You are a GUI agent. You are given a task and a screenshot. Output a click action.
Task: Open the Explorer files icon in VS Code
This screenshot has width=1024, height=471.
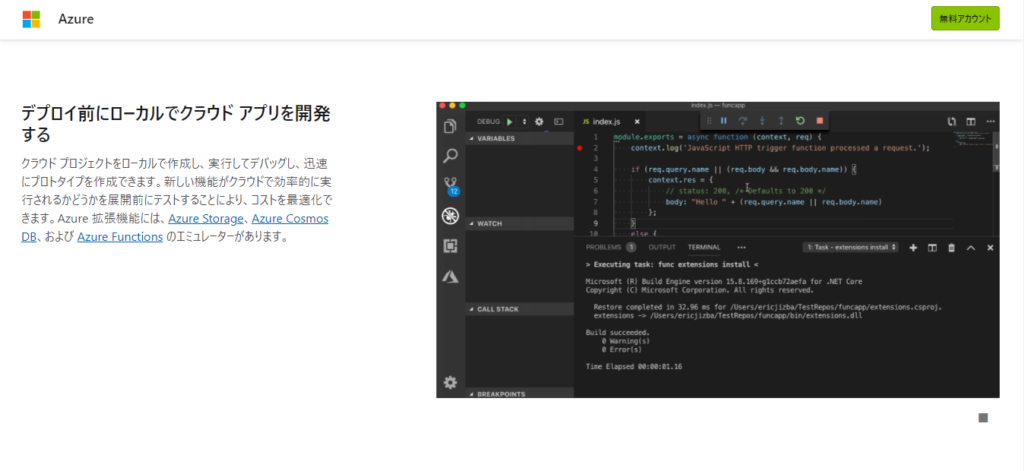pyautogui.click(x=450, y=126)
